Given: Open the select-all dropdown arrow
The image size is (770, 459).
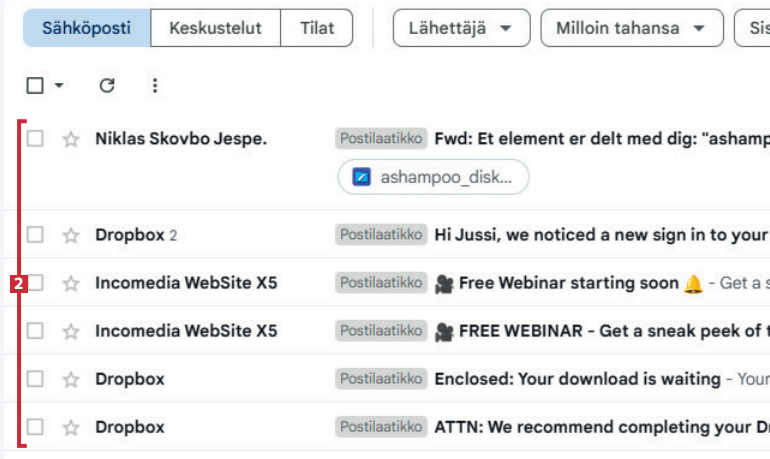Looking at the screenshot, I should coord(59,86).
